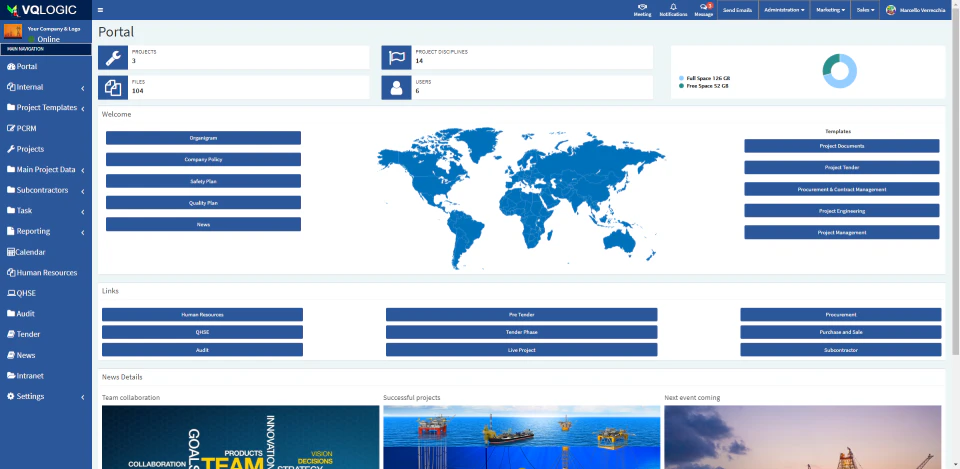
Task: Open the Successful projects news image
Action: pyautogui.click(x=522, y=437)
